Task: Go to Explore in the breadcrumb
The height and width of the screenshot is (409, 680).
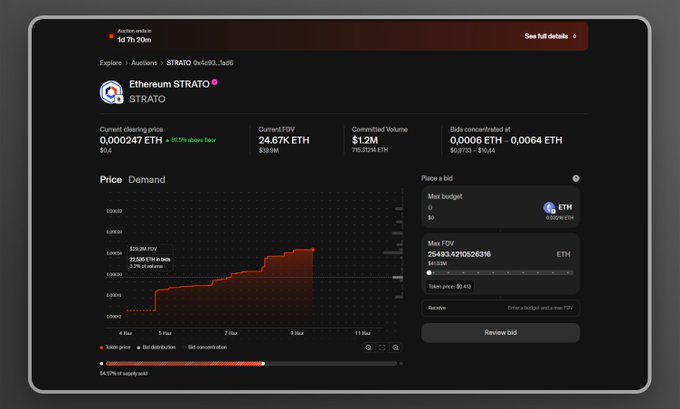Action: (111, 63)
